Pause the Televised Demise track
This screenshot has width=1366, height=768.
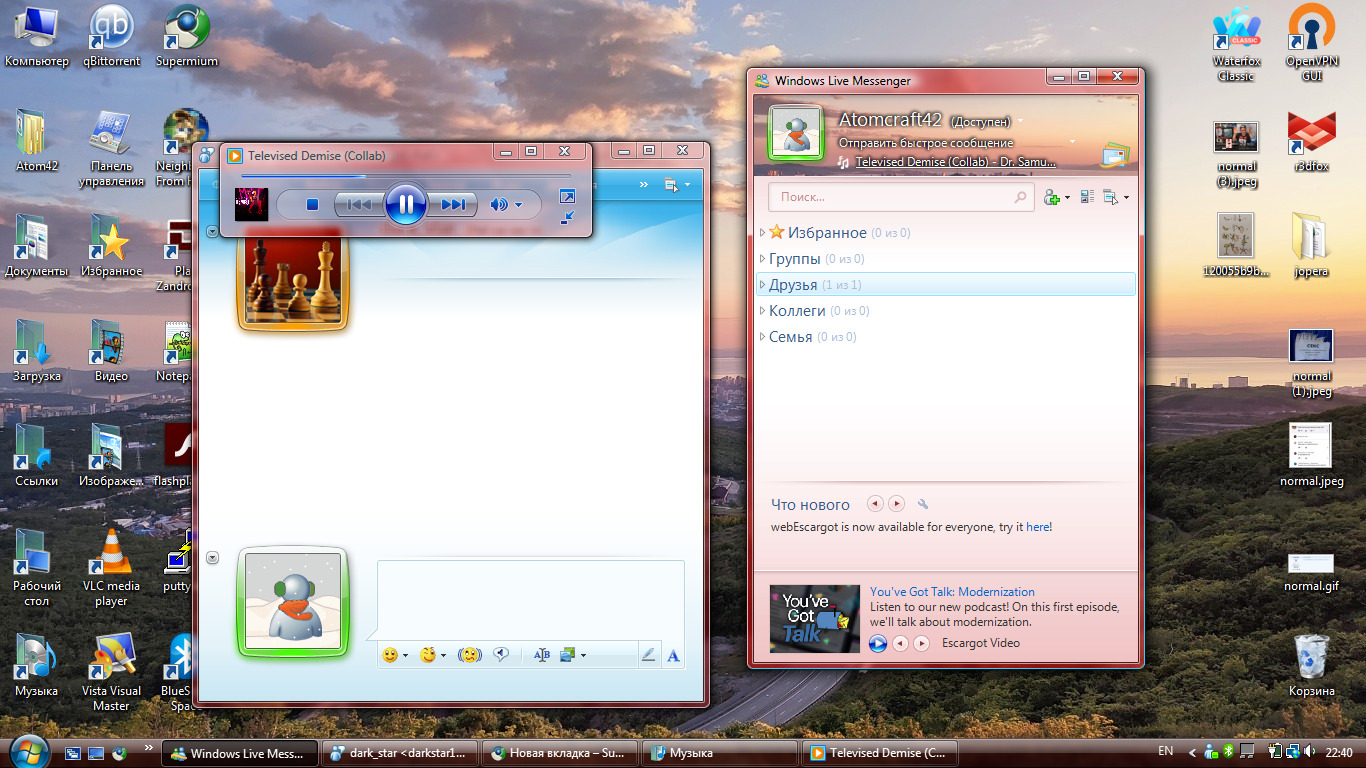405,205
